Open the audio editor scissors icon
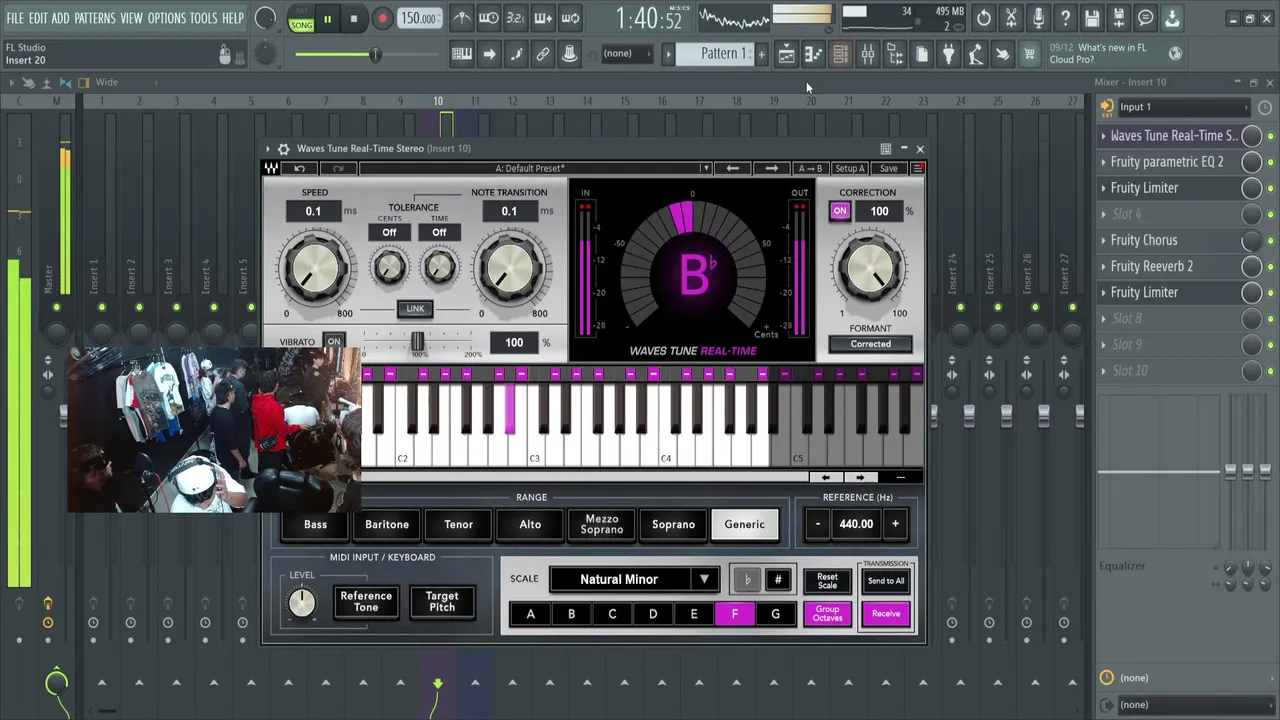 coord(1011,18)
